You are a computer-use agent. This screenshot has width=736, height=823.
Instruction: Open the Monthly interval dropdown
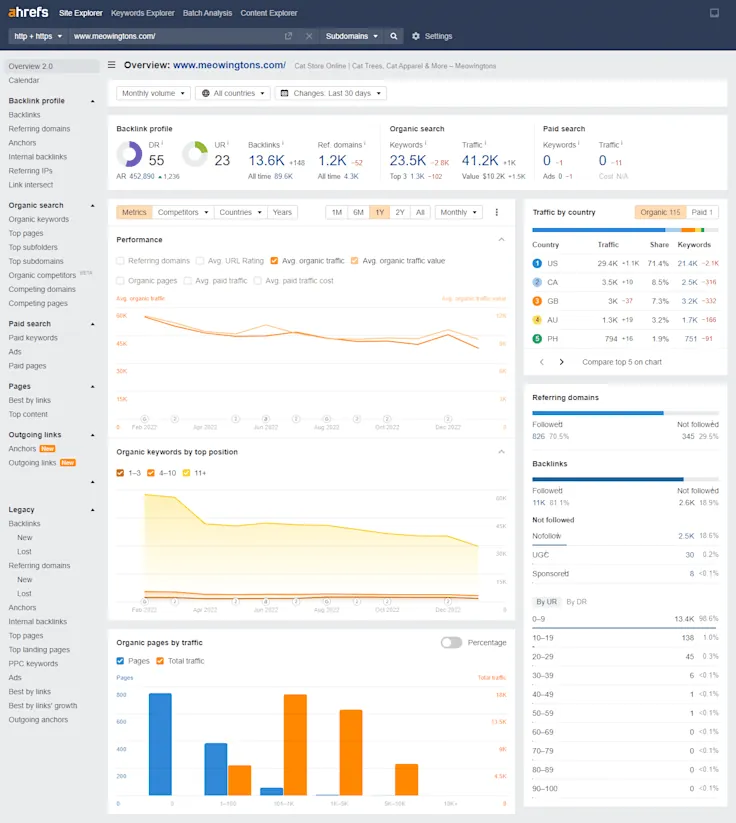coord(458,212)
